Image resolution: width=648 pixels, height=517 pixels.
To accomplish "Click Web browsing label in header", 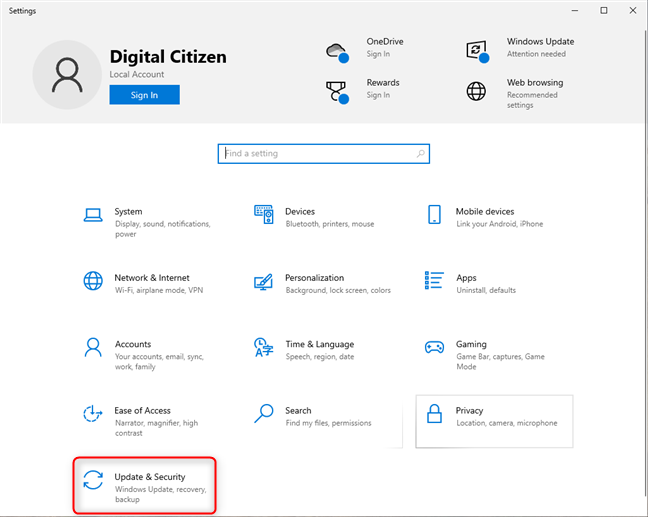I will [x=535, y=83].
